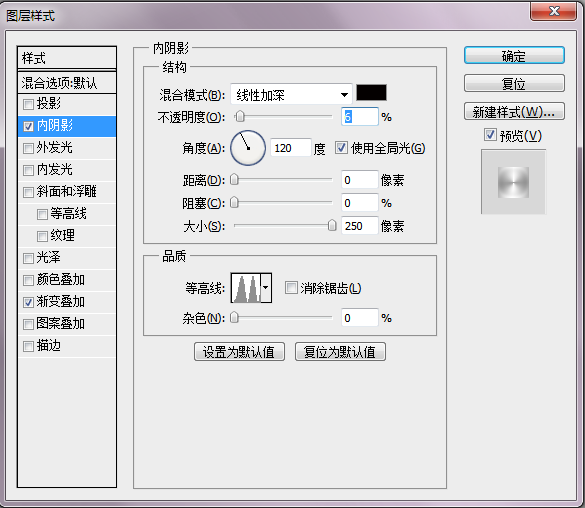Click the style preview thumbnail
The width and height of the screenshot is (585, 508).
click(x=513, y=182)
